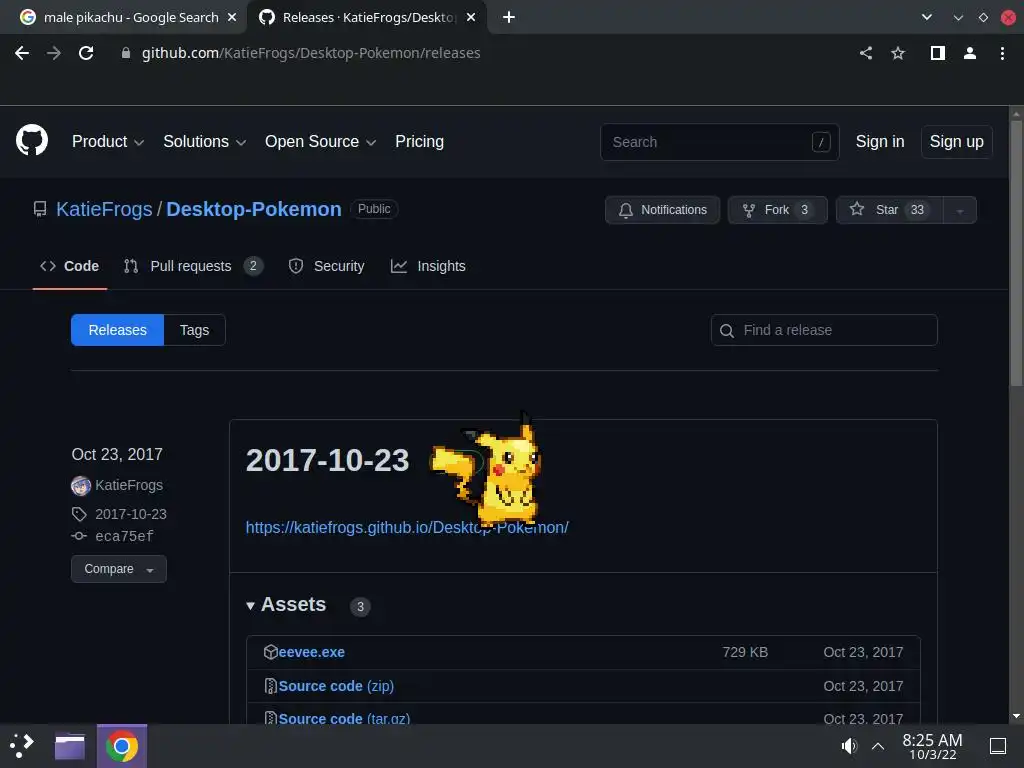Select the Releases button
Screen dimensions: 1024x768
click(118, 330)
